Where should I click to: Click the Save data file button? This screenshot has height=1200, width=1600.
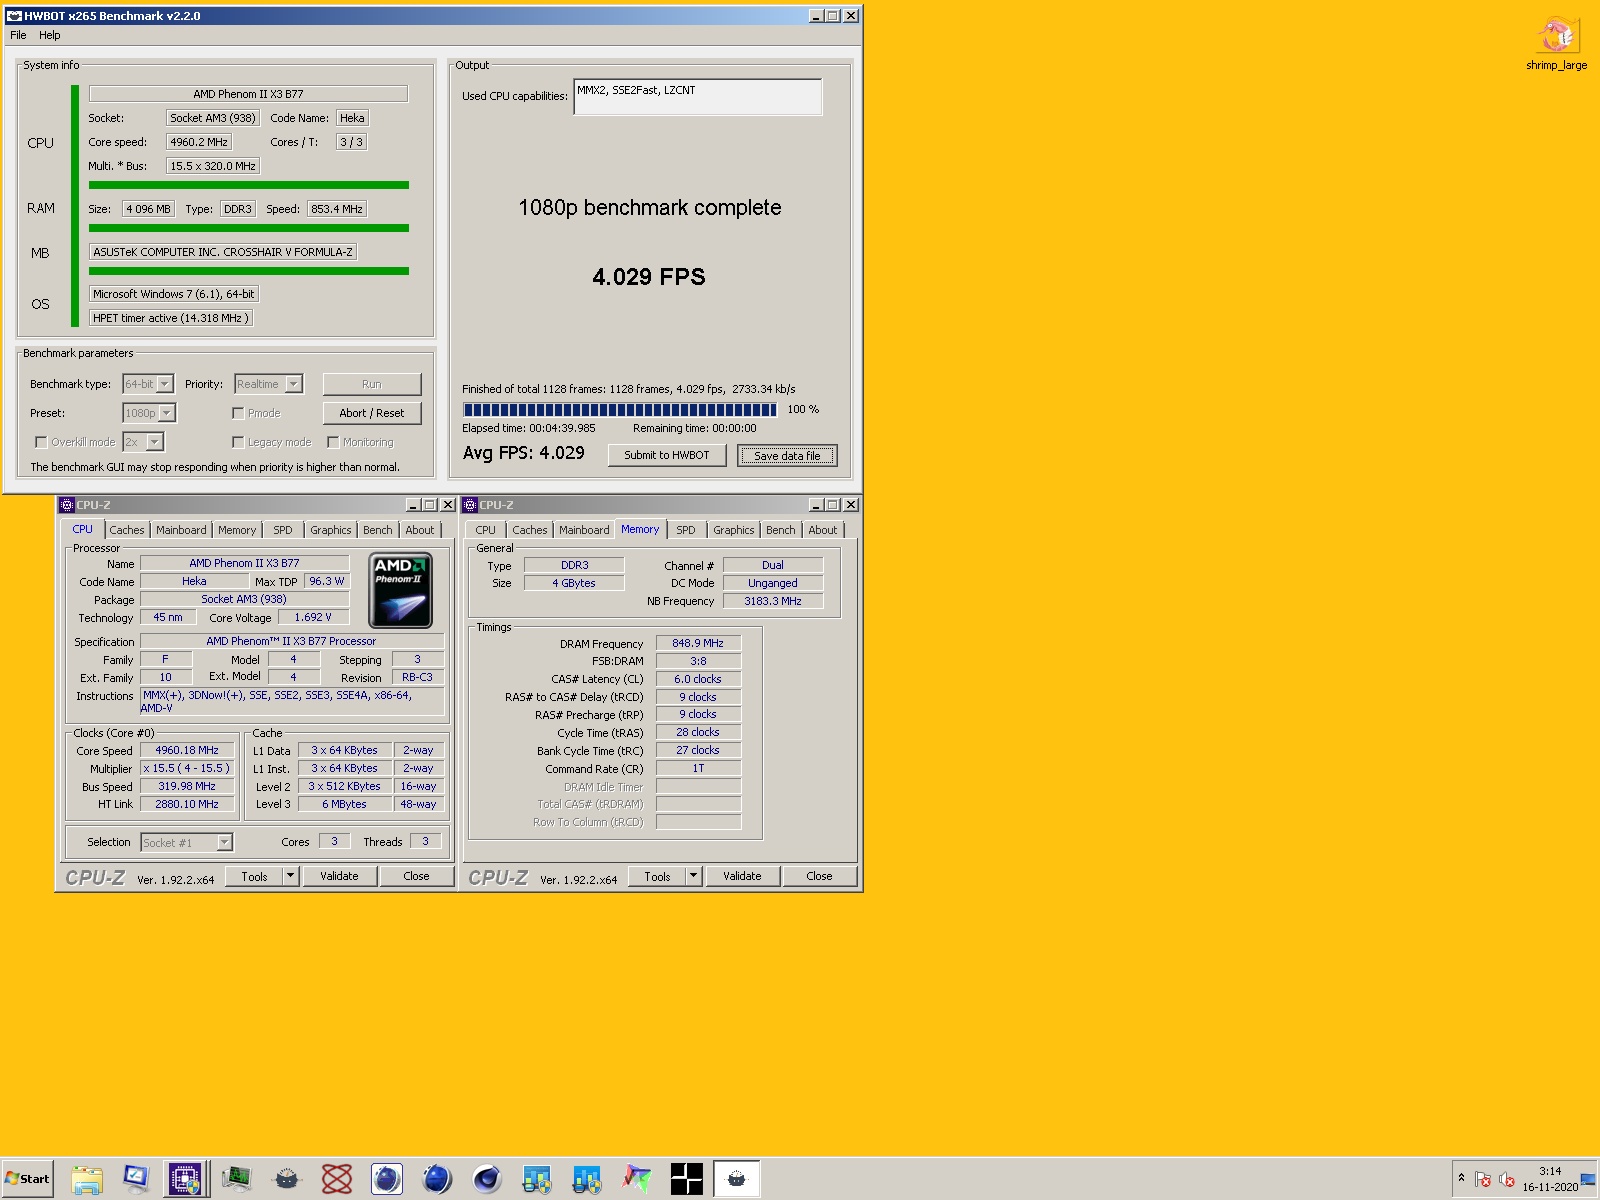787,455
